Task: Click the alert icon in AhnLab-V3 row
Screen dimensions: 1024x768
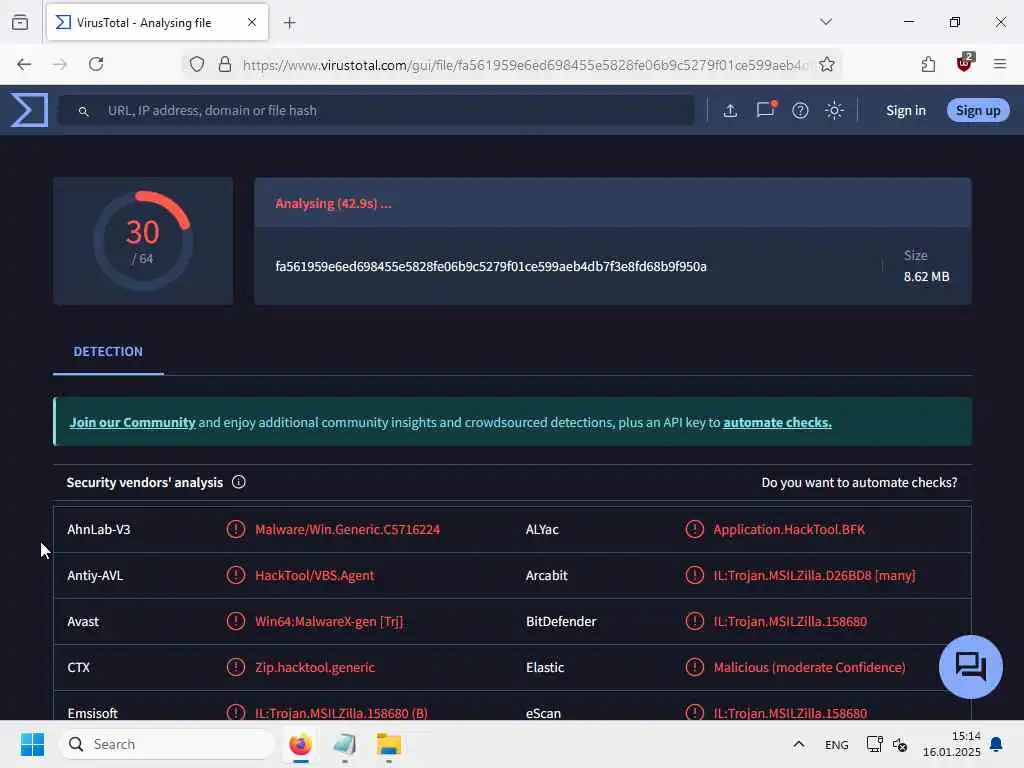Action: [236, 529]
